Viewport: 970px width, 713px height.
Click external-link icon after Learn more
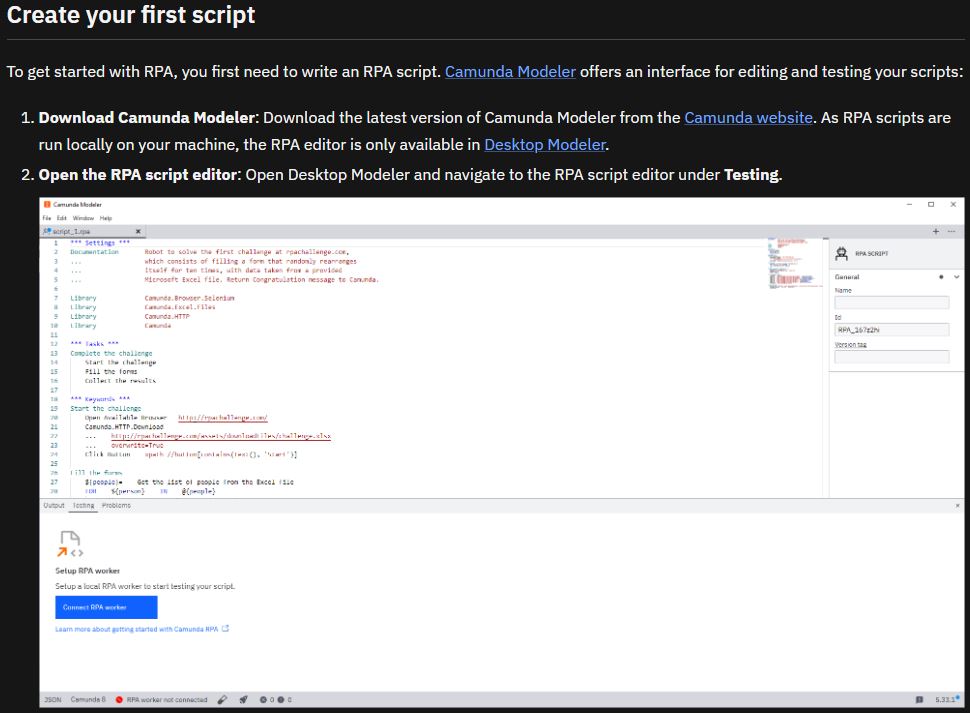point(226,628)
